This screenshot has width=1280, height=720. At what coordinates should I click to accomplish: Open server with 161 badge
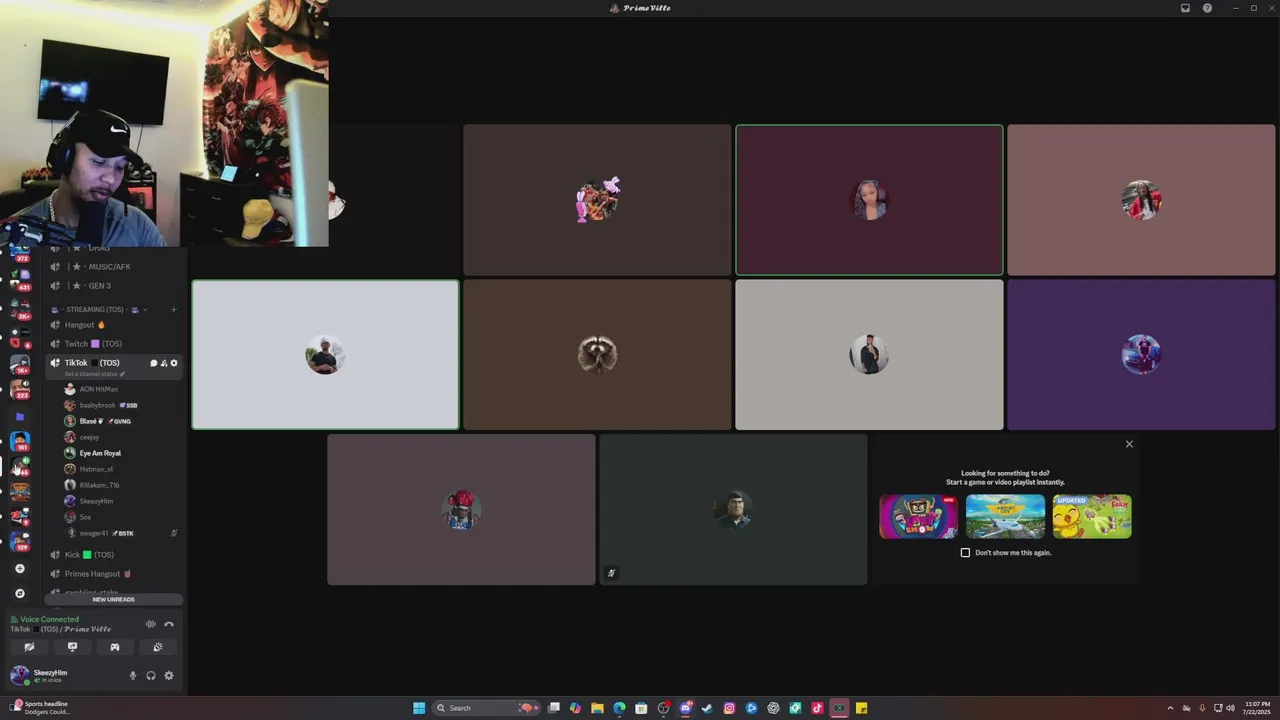[x=19, y=441]
